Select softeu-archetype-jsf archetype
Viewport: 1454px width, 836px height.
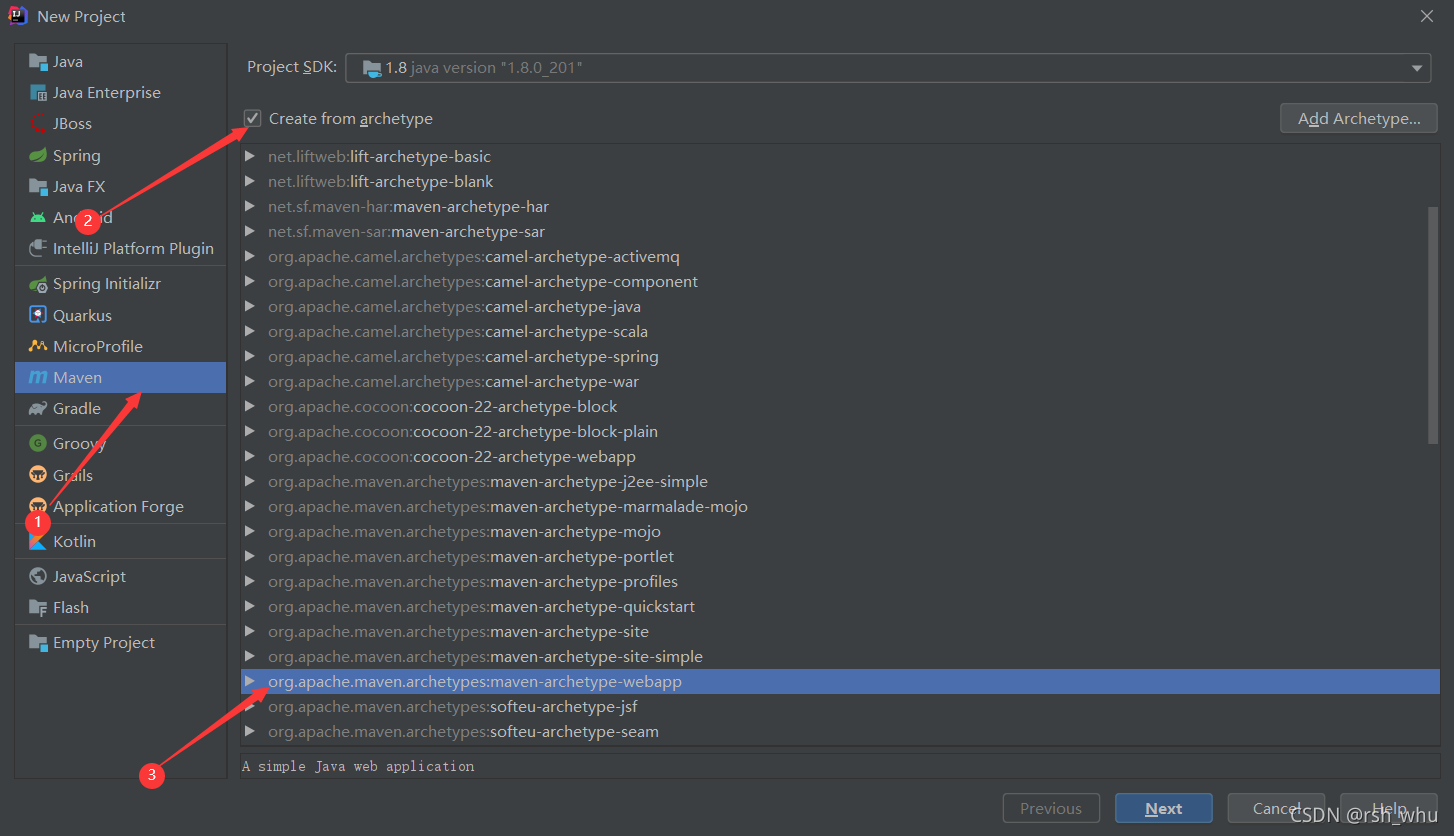pyautogui.click(x=840, y=706)
